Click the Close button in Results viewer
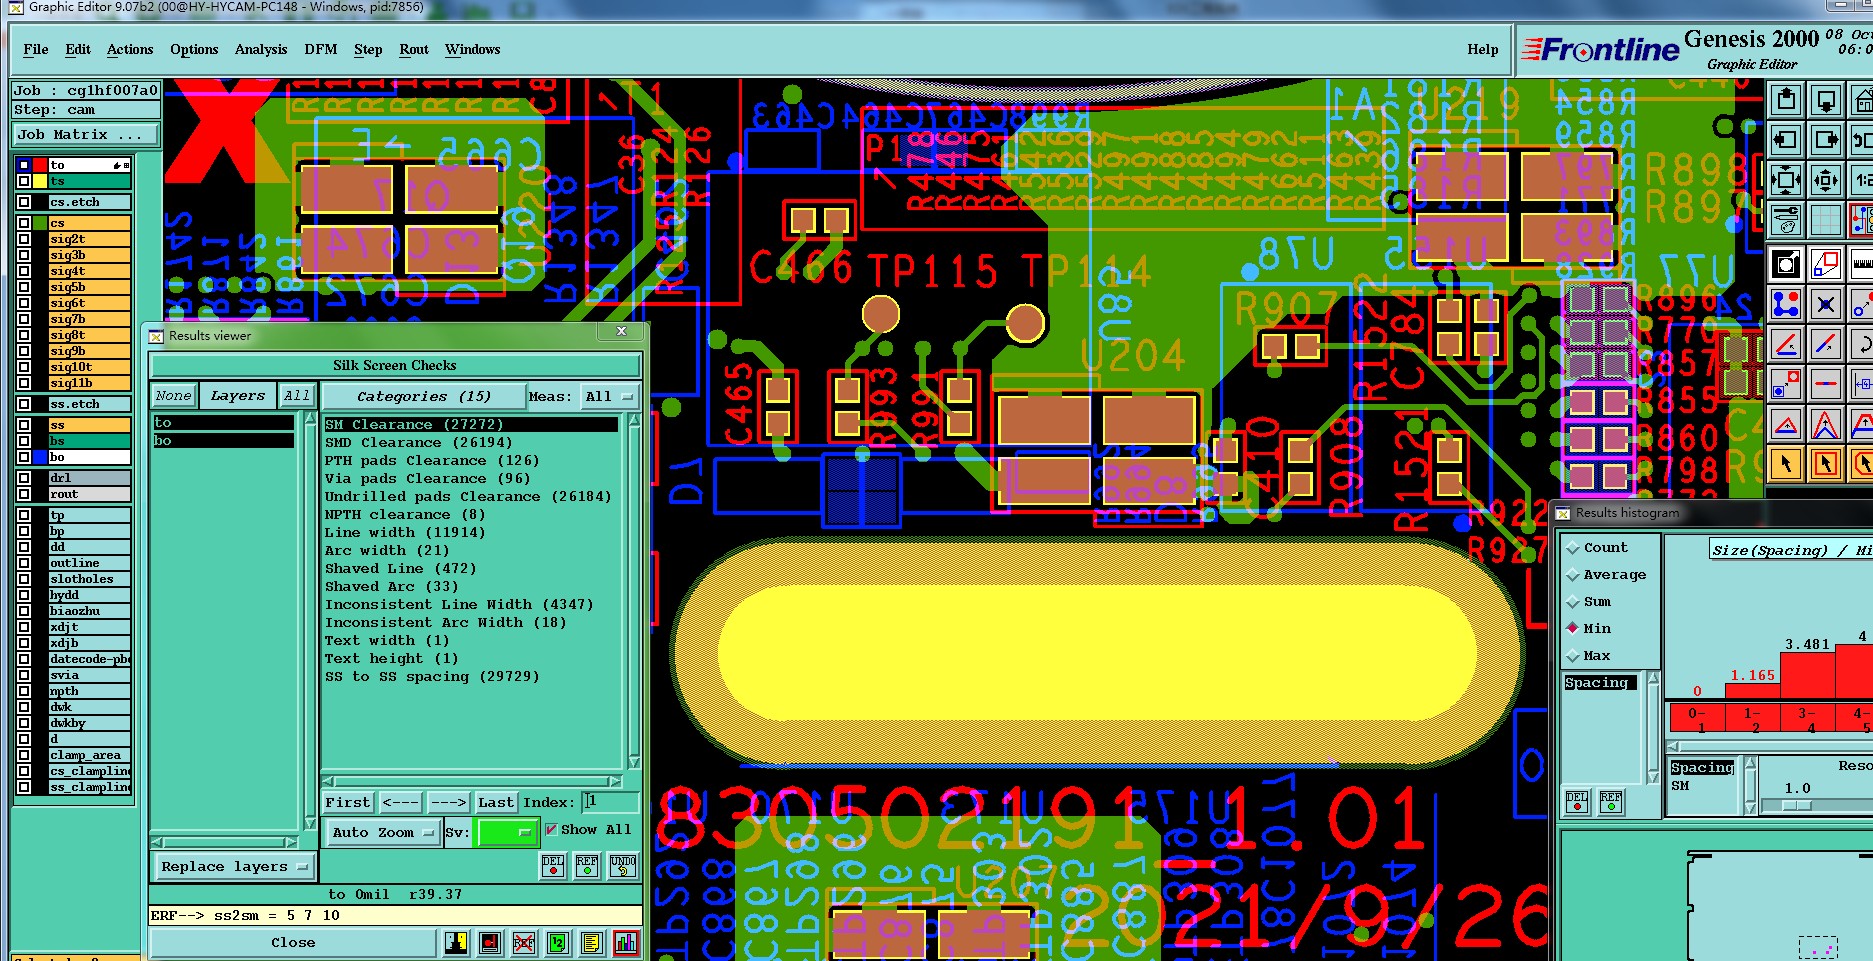 coord(293,942)
